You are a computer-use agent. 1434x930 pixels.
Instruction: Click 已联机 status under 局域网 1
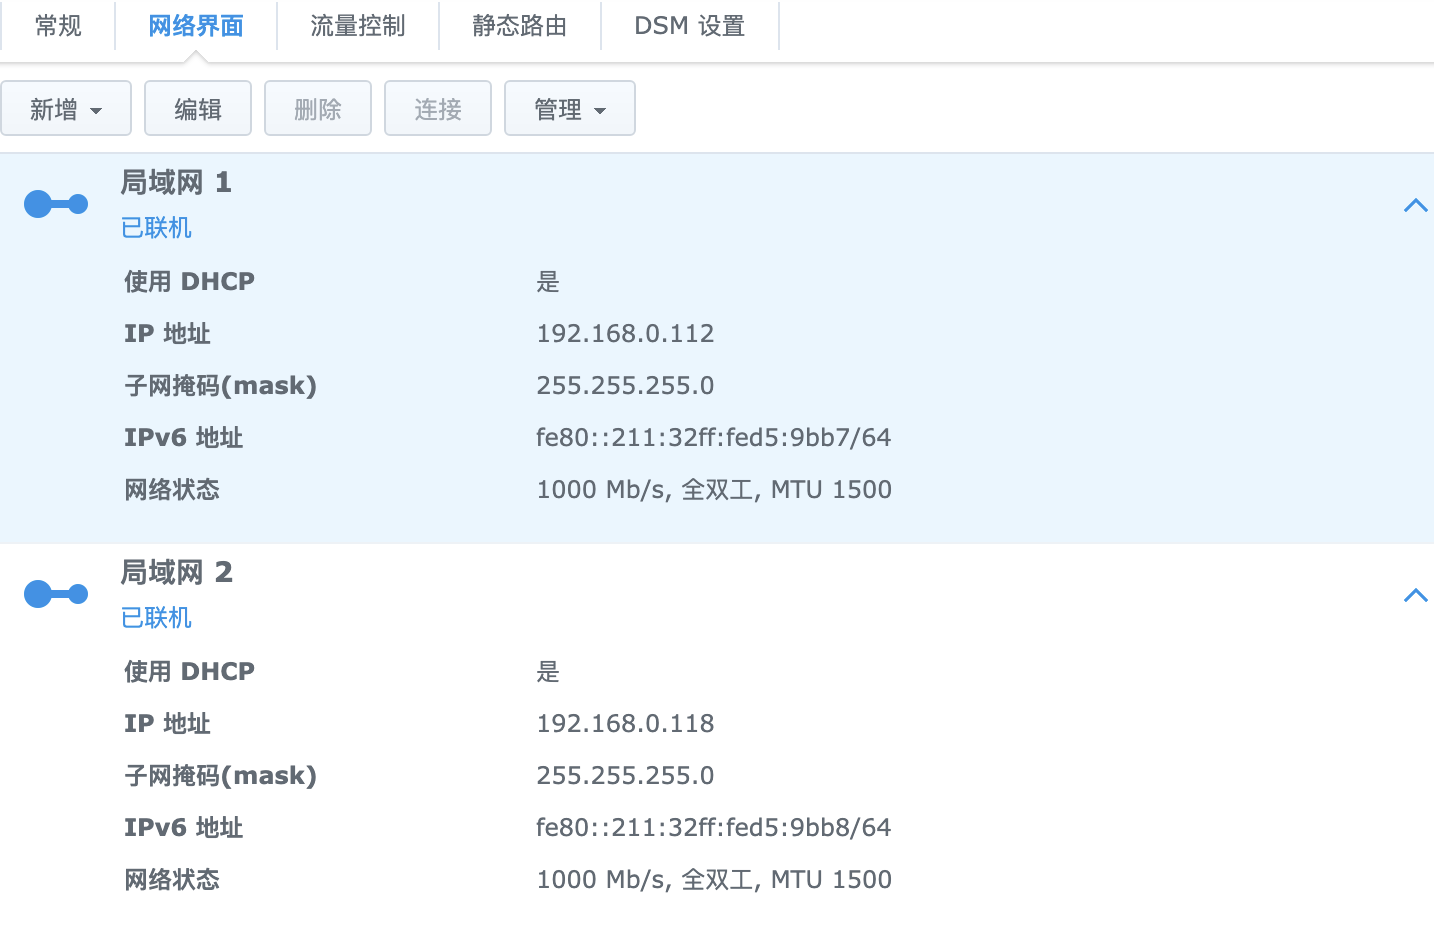156,228
